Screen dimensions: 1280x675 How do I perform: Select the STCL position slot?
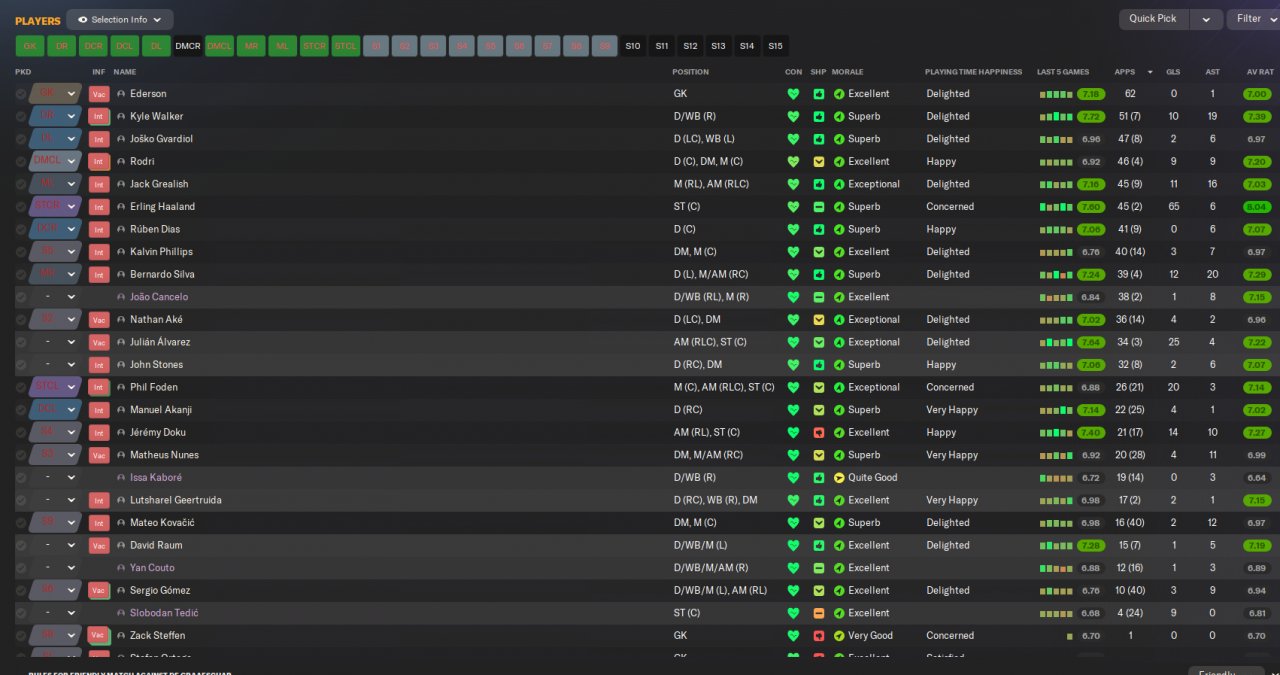coord(346,46)
